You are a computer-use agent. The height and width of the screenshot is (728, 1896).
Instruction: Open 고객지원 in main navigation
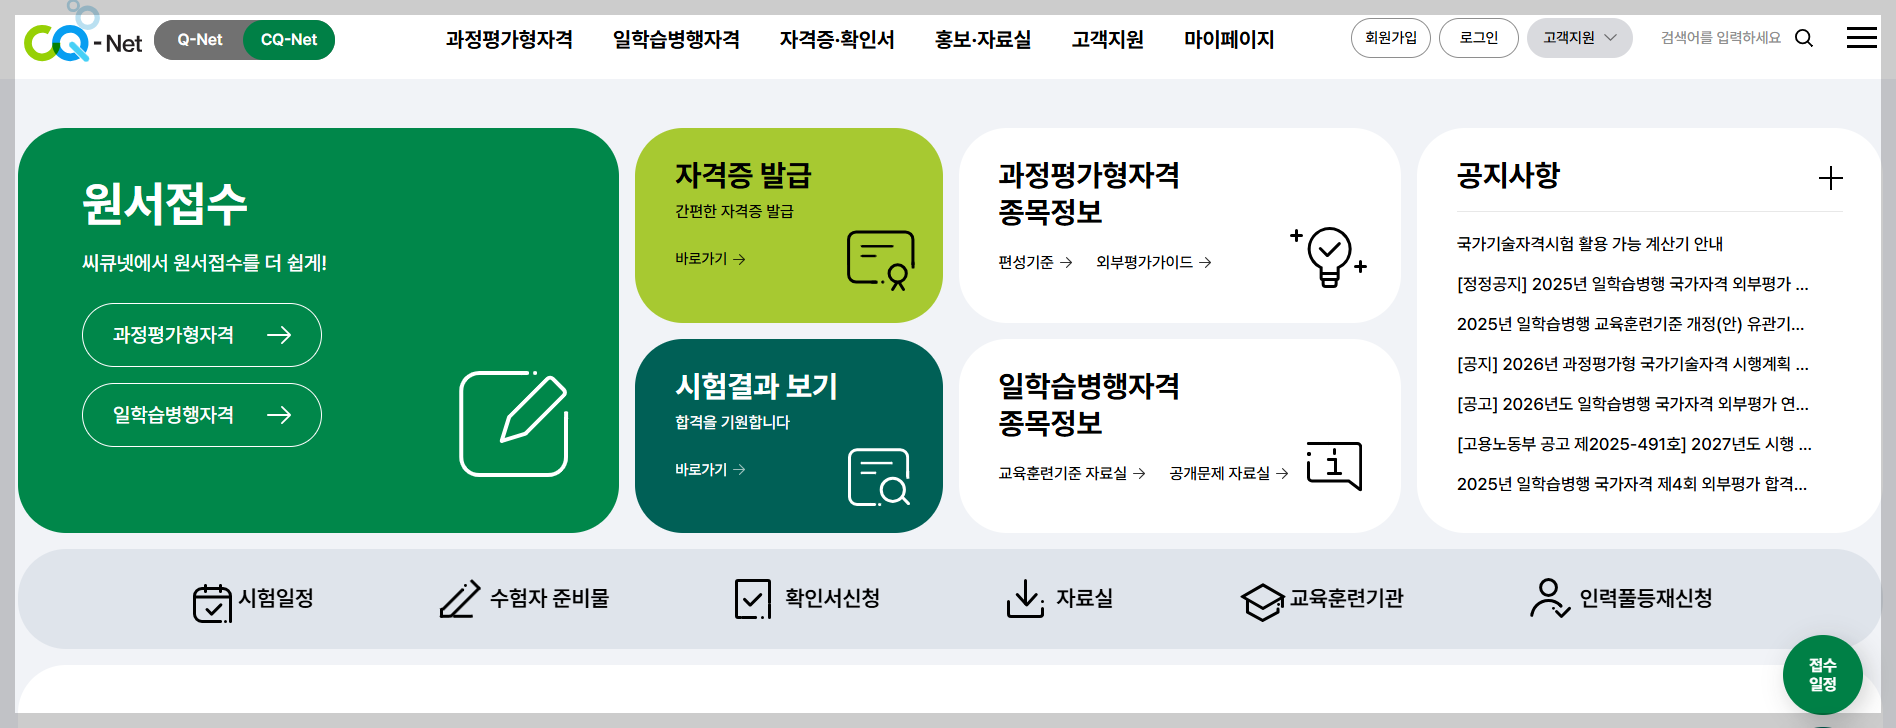pos(1108,40)
